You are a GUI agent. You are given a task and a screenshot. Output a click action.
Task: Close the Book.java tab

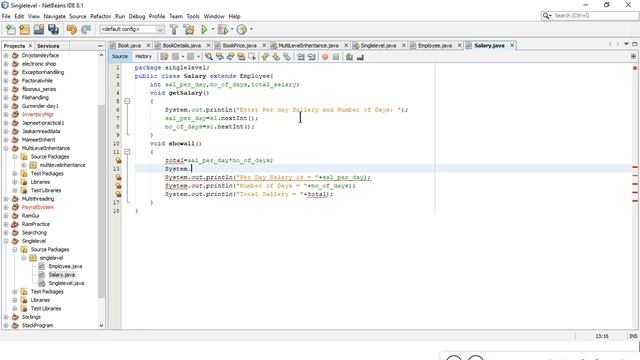(x=149, y=45)
